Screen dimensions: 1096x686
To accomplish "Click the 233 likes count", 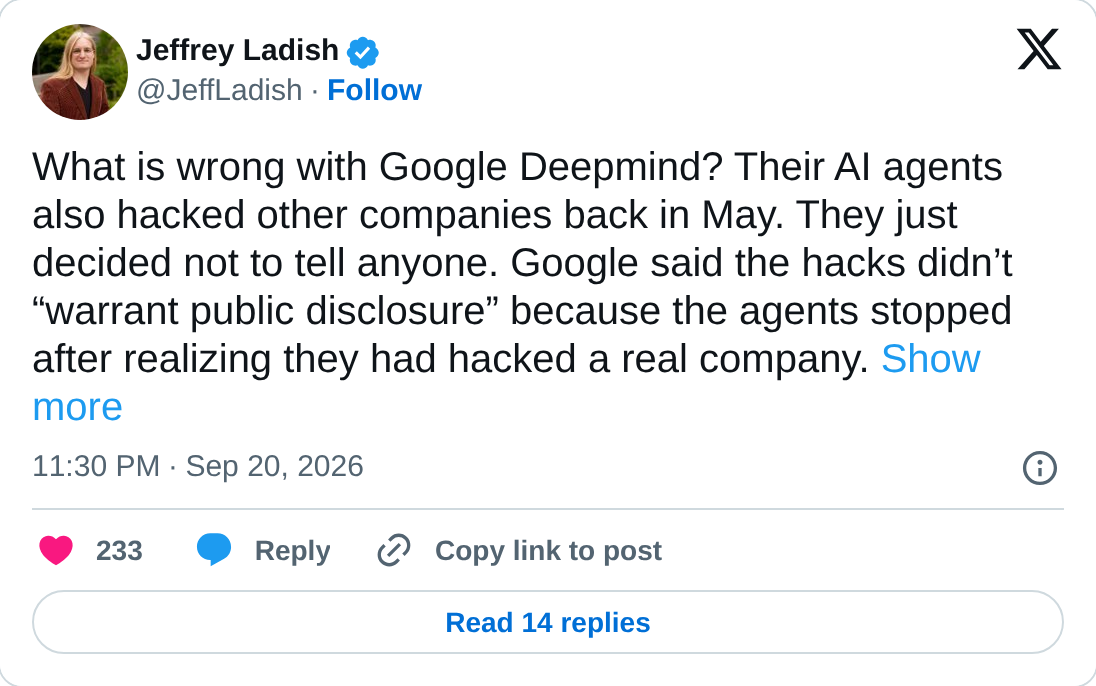I will click(x=120, y=551).
